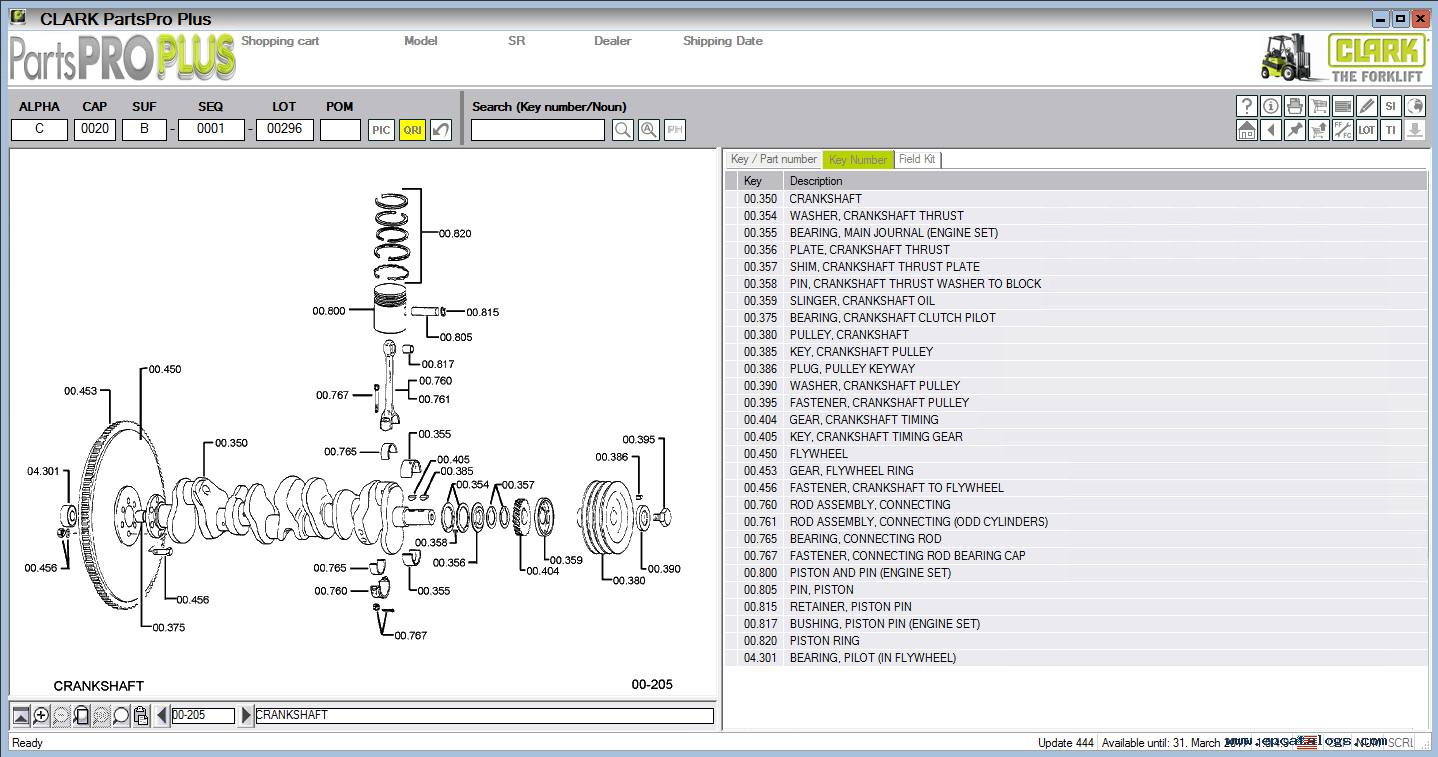Switch to the Field Kit tab

pyautogui.click(x=916, y=159)
